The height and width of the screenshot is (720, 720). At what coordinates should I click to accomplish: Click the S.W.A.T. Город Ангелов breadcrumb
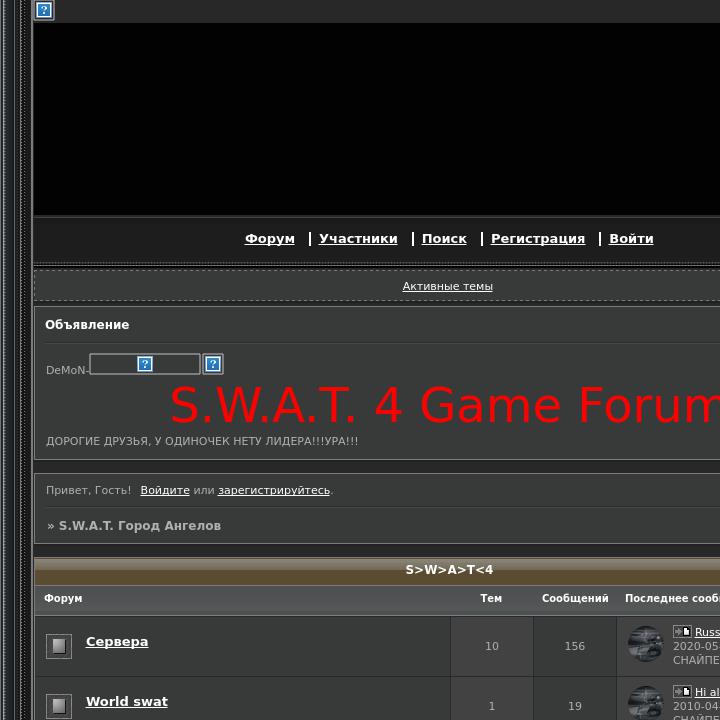[140, 526]
